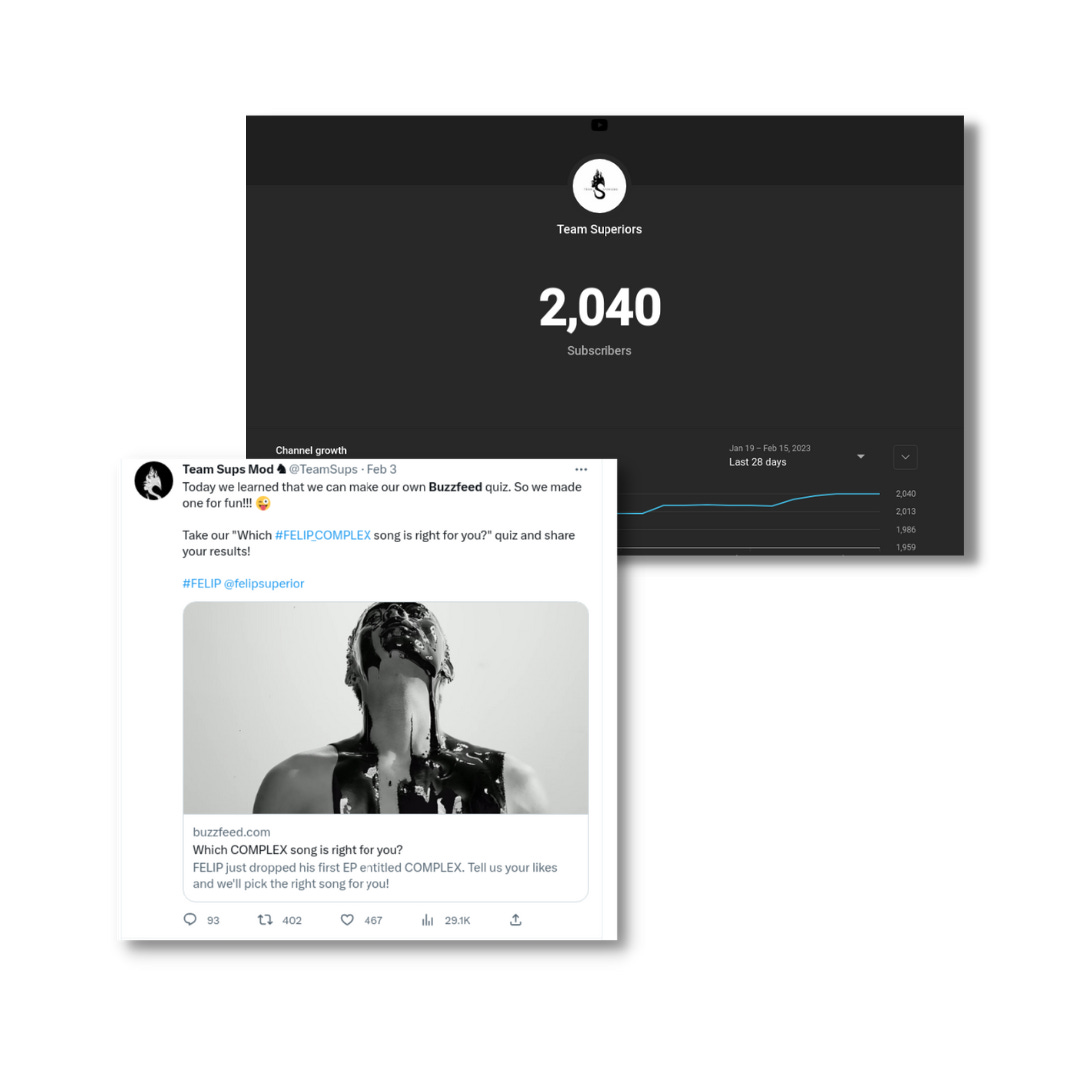The height and width of the screenshot is (1080, 1080).
Task: Open the @TeamSups handle
Action: click(x=323, y=469)
